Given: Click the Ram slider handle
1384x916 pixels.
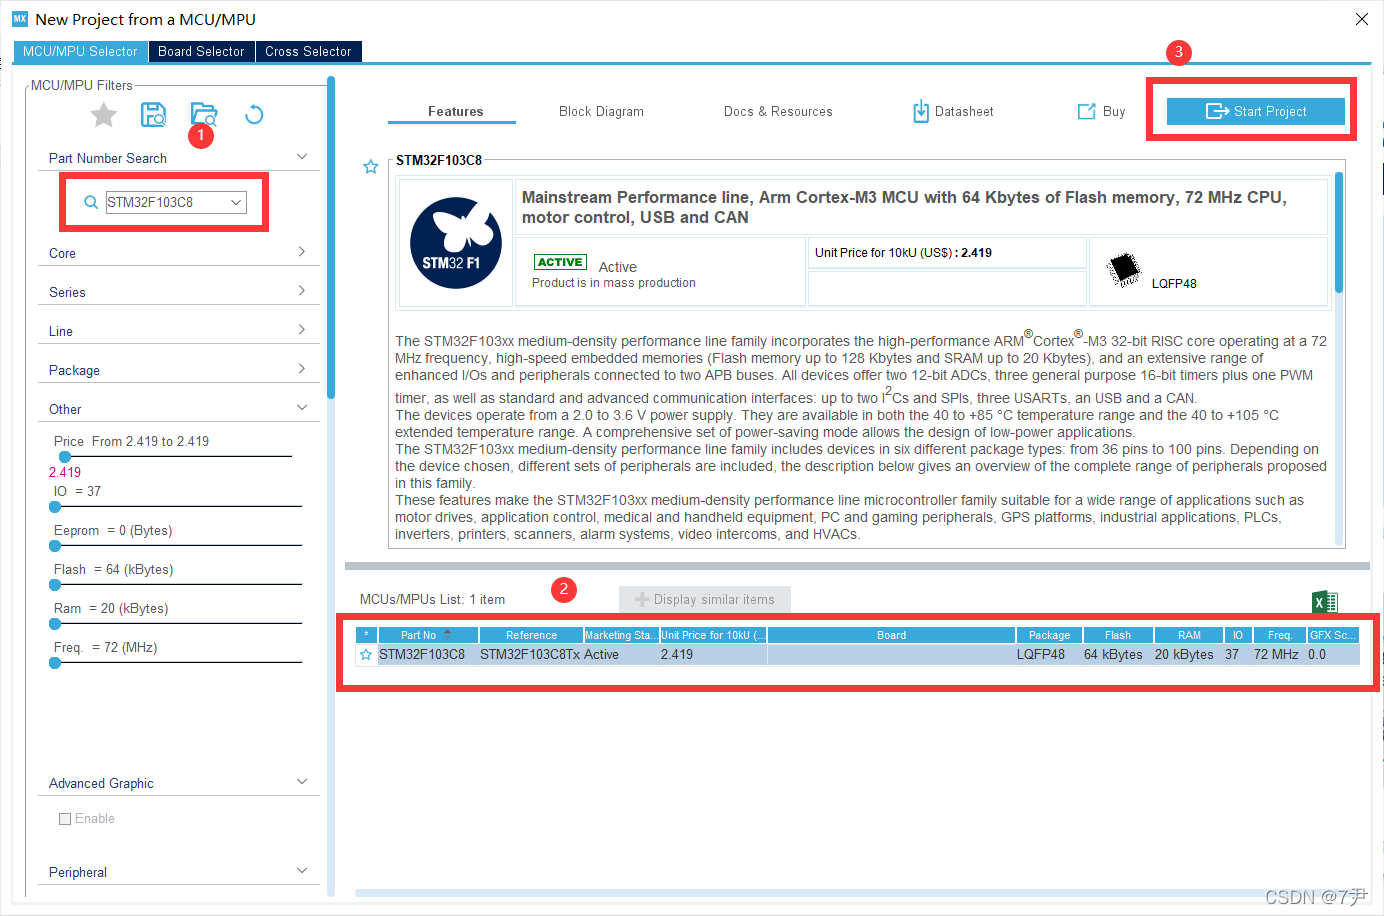Looking at the screenshot, I should point(55,624).
